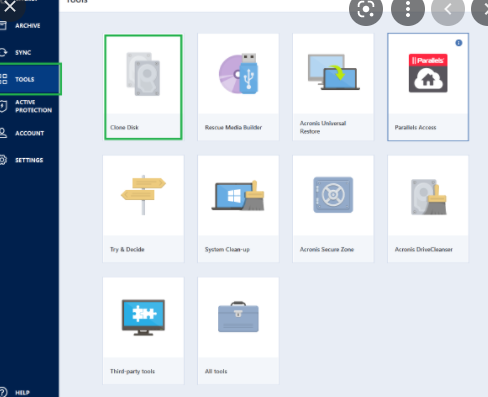Open Acronis Universal Restore tile
Screen dimensions: 488x397
333,87
